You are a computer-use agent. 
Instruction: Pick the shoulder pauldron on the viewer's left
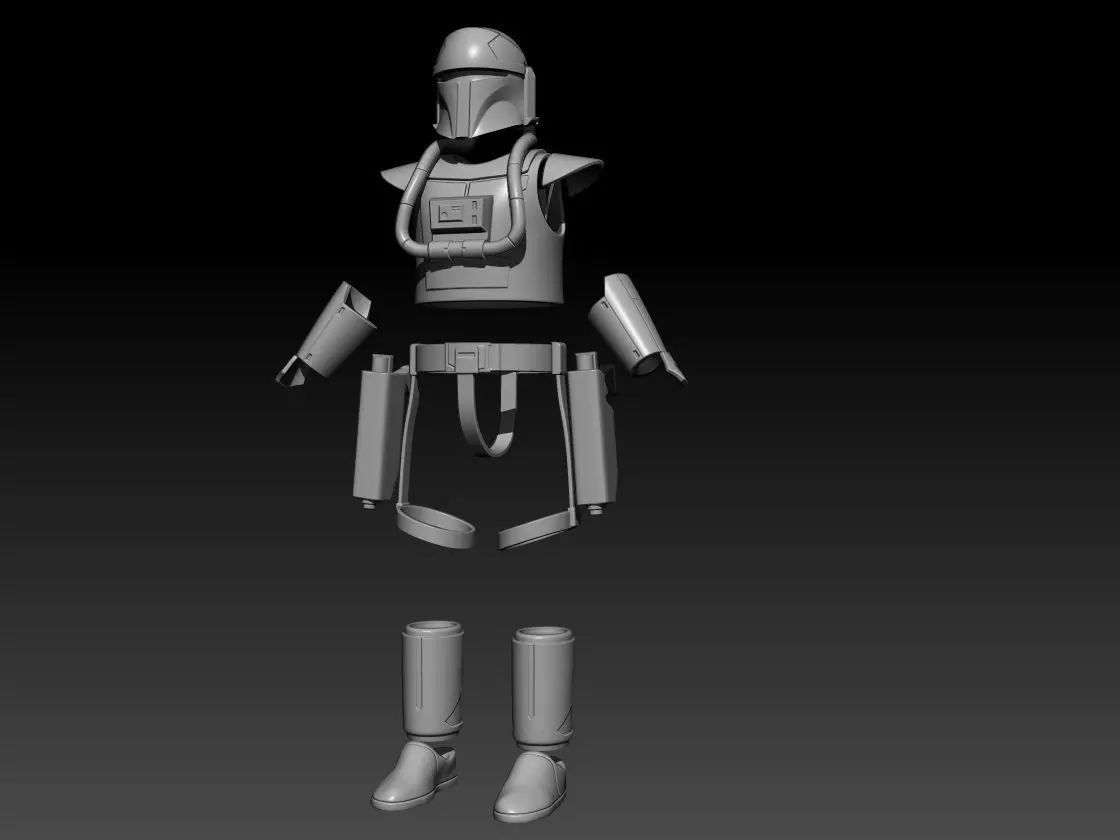tap(398, 175)
